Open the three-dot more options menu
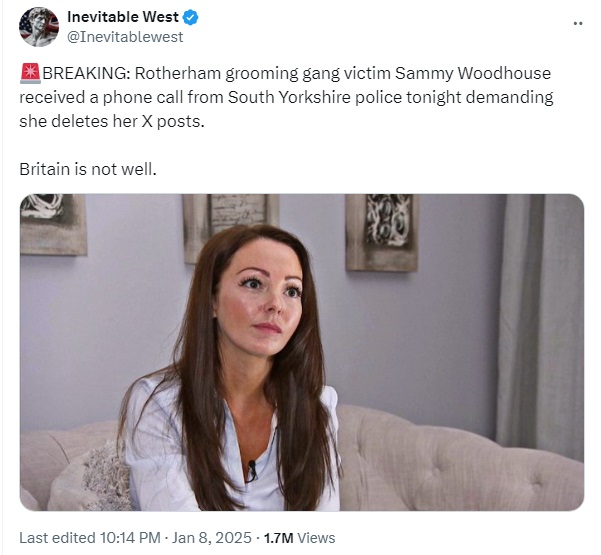Viewport: 601px width, 555px height. click(x=578, y=23)
